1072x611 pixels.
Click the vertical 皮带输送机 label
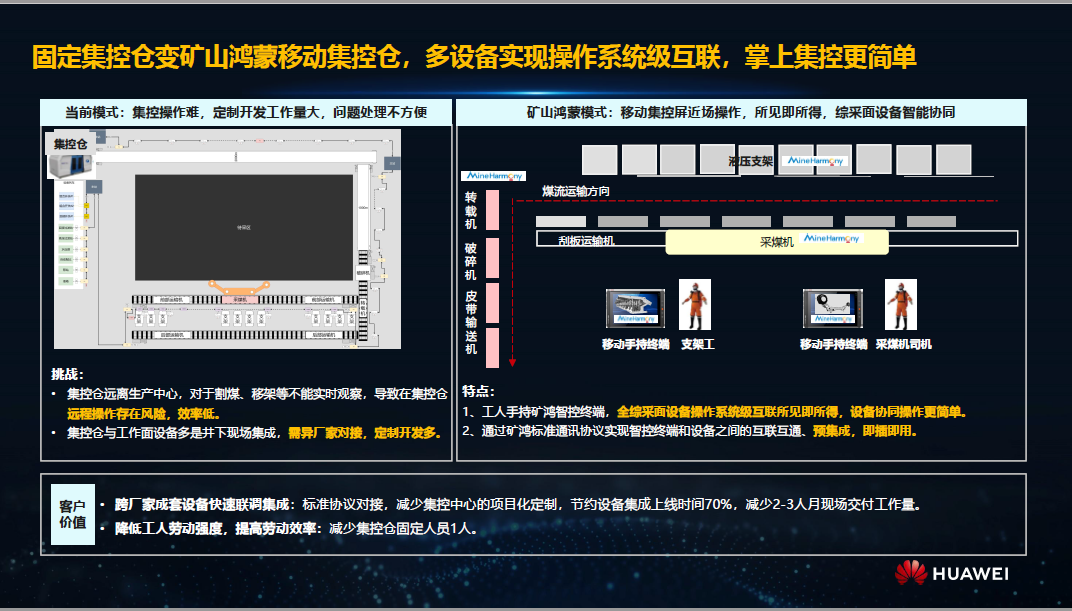471,322
